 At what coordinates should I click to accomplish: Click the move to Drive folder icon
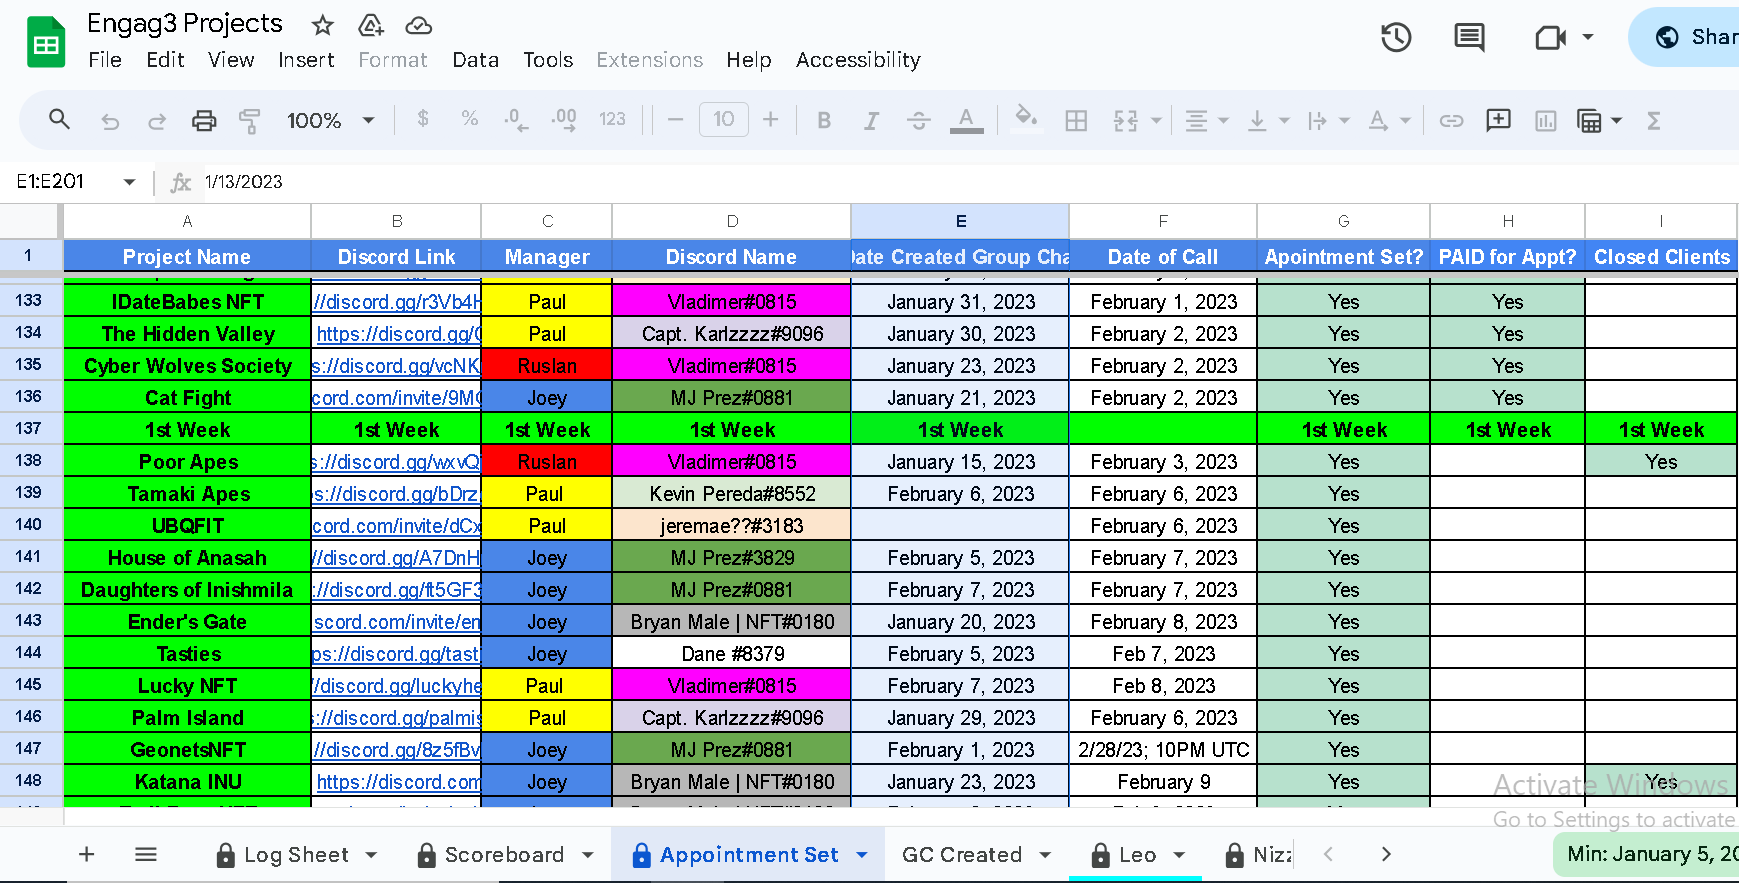pos(371,25)
